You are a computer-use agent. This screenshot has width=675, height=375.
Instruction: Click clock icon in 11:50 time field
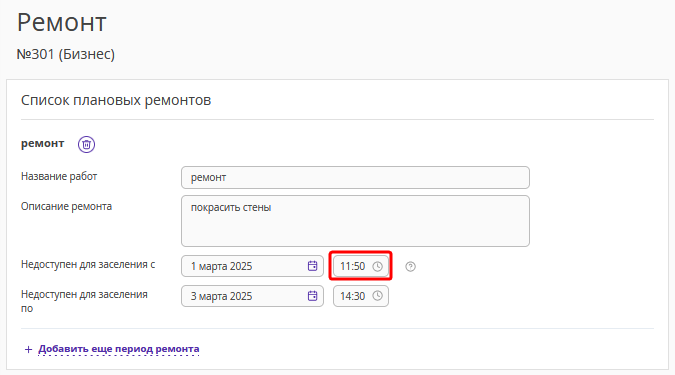coord(378,267)
